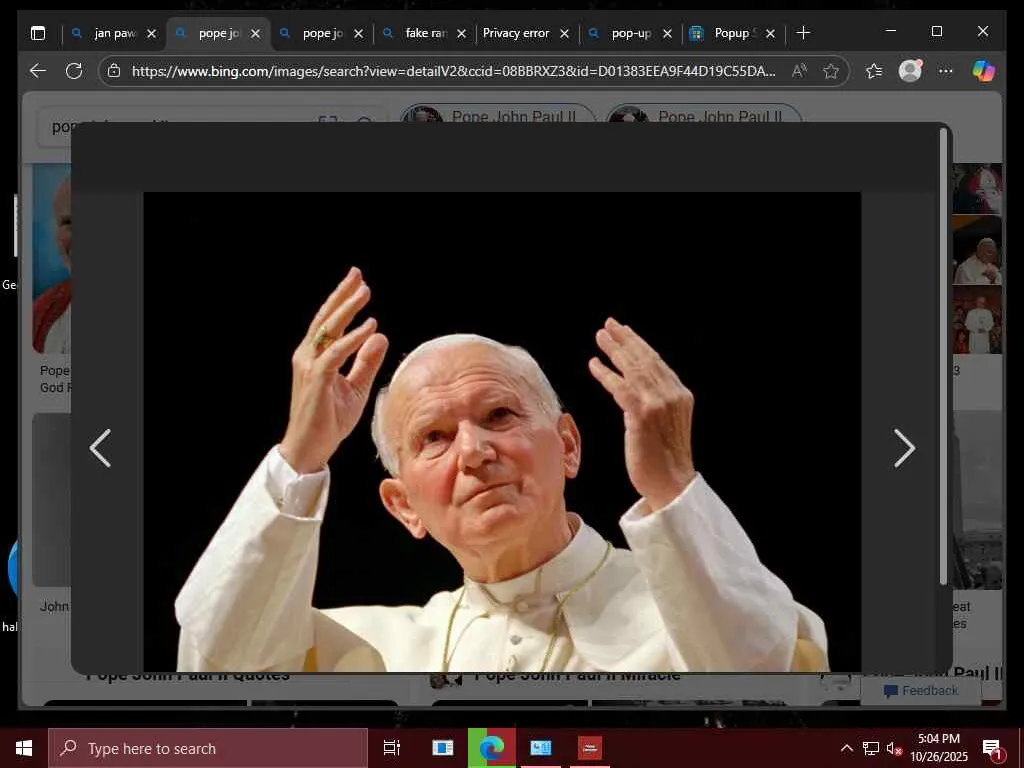Select the first 'pope jo' tab
The image size is (1024, 768).
218,33
